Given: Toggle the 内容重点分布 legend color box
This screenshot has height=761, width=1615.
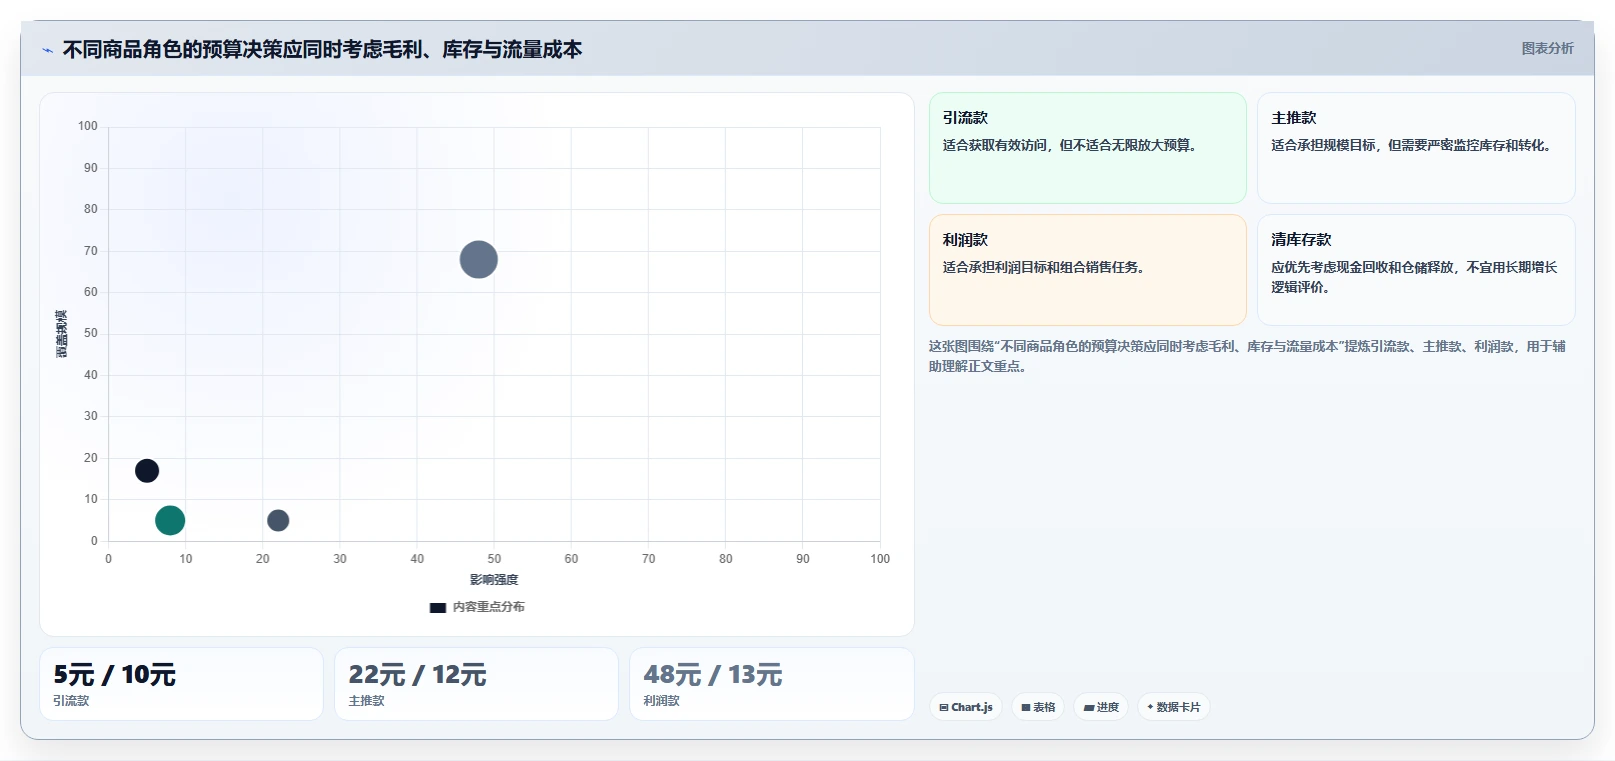Looking at the screenshot, I should point(438,607).
